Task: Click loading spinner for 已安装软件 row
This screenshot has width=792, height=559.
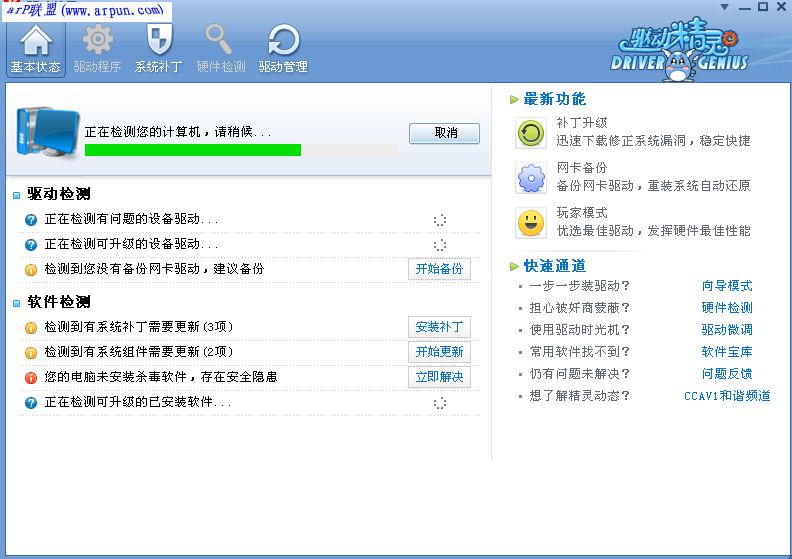Action: [x=440, y=403]
